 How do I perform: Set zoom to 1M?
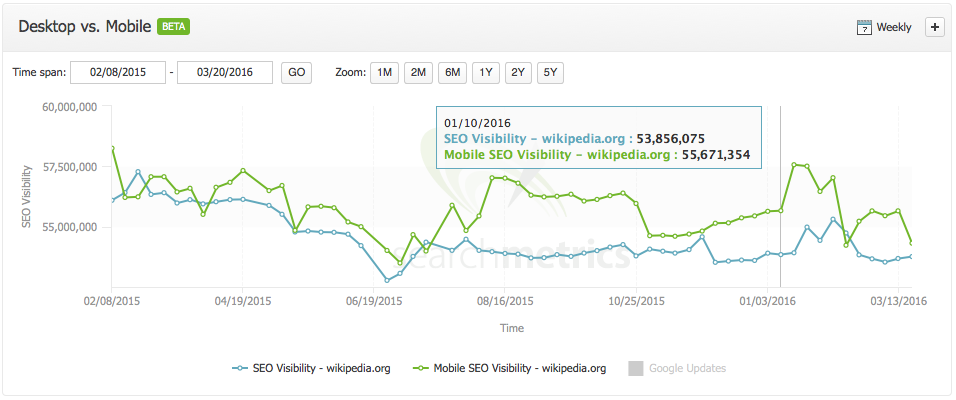click(x=384, y=72)
